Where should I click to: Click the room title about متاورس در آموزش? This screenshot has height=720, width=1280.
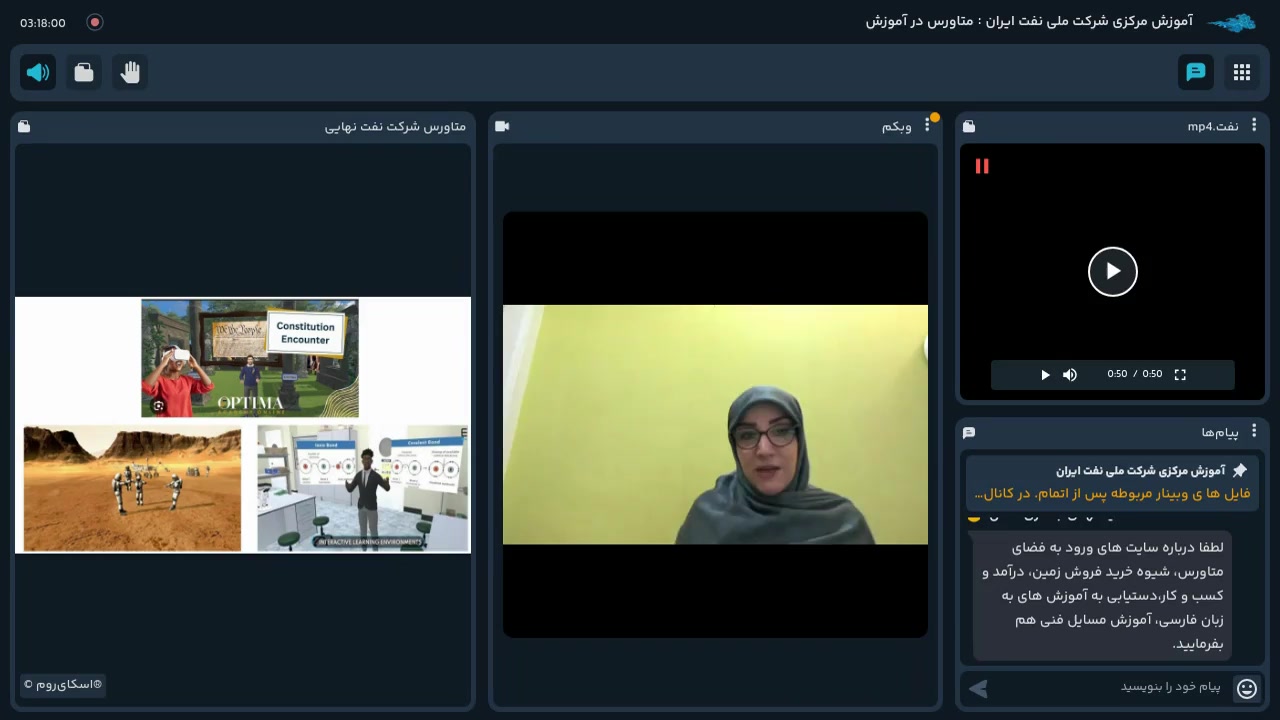point(1029,21)
